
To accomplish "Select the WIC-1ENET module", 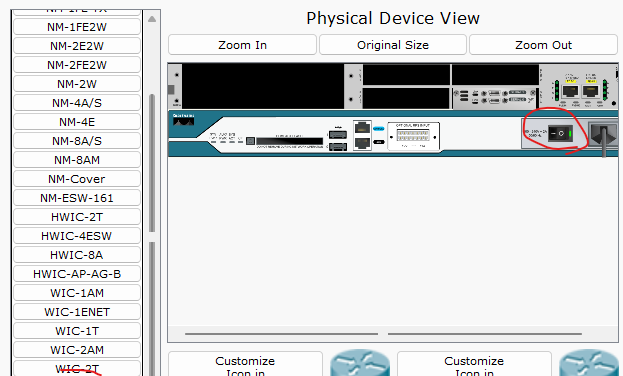I will (x=77, y=312).
